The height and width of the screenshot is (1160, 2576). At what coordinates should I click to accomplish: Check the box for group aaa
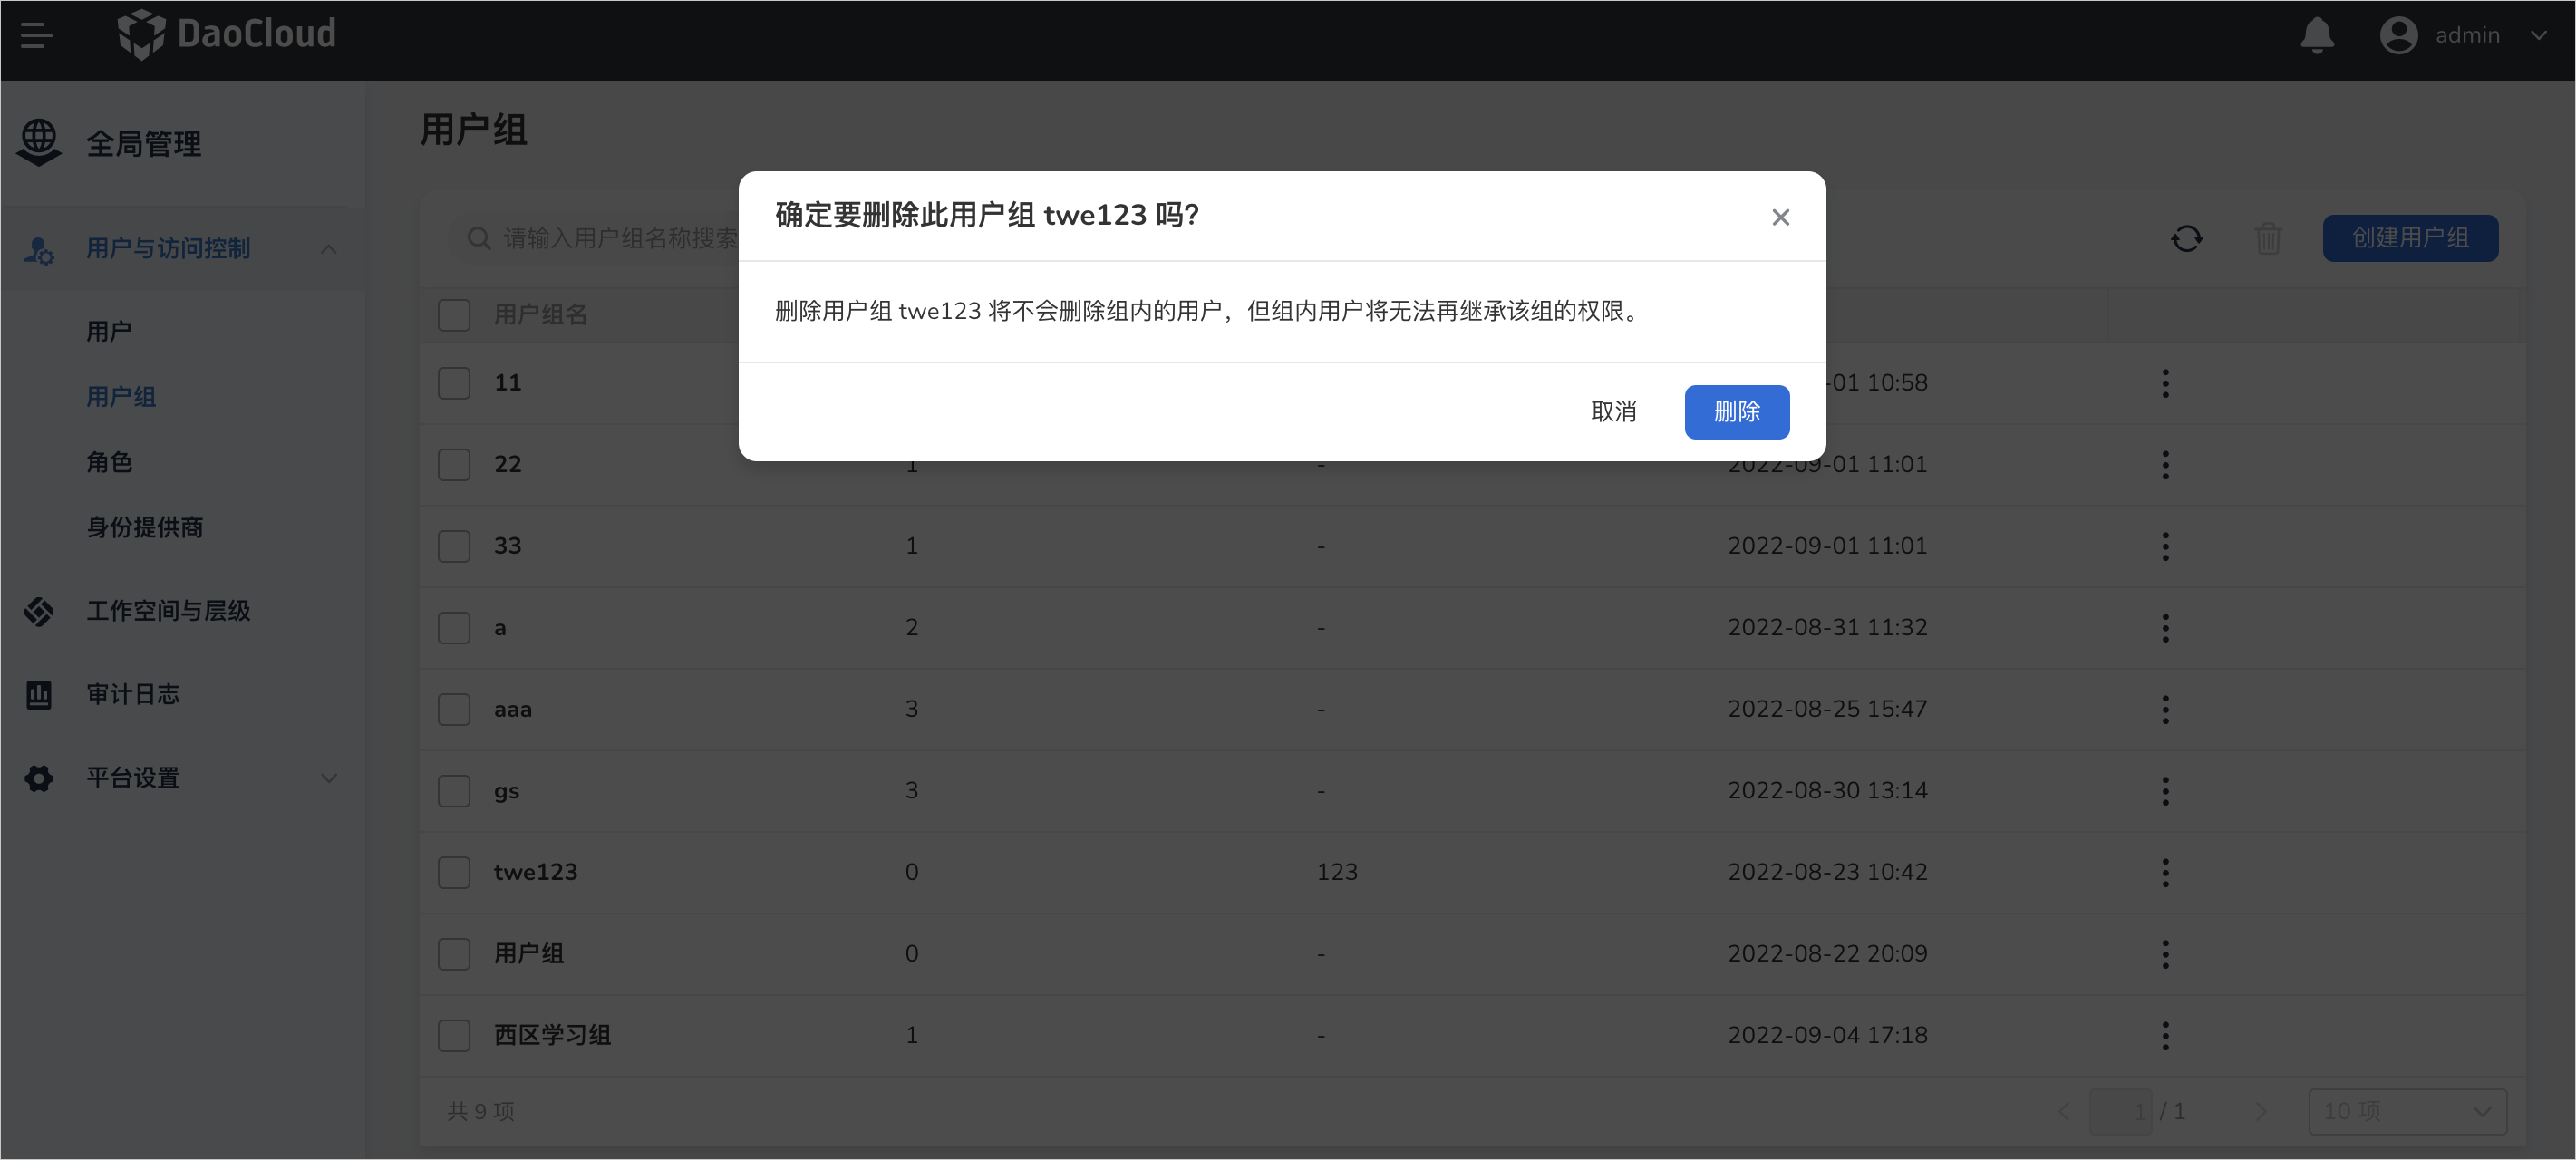click(454, 709)
